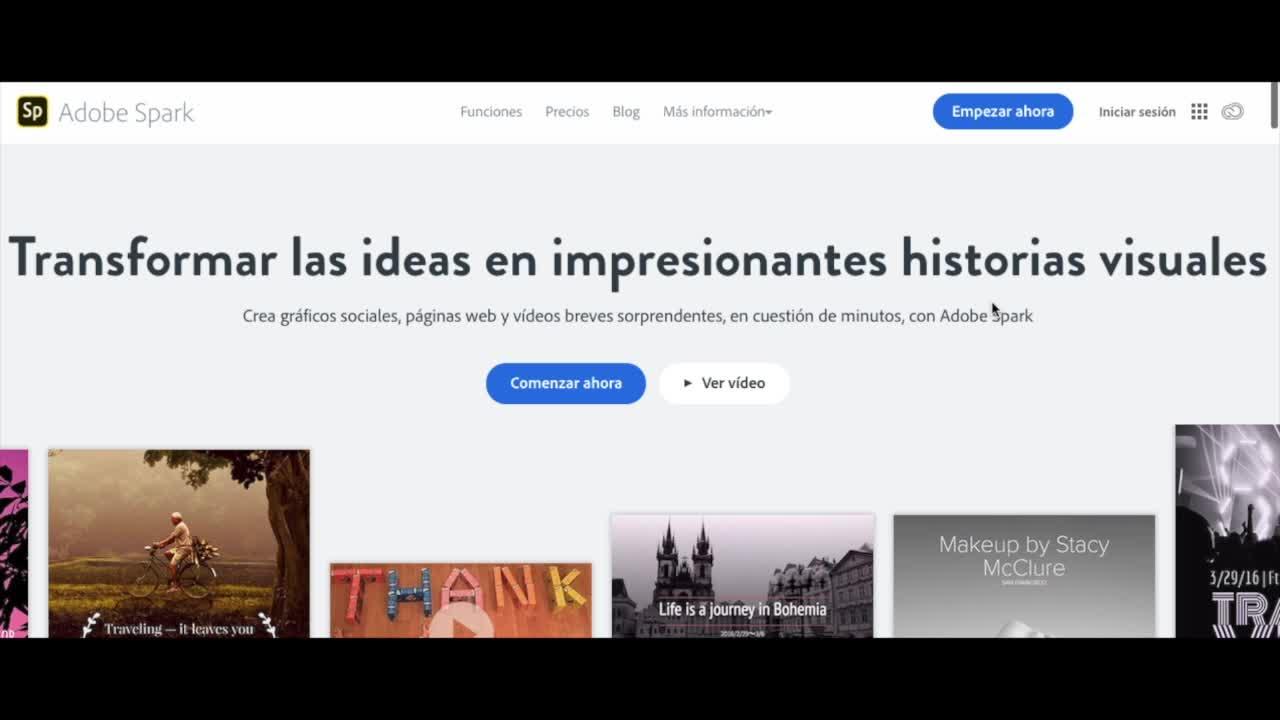Play the Ver vídeo button
Image resolution: width=1280 pixels, height=720 pixels.
pyautogui.click(x=724, y=383)
